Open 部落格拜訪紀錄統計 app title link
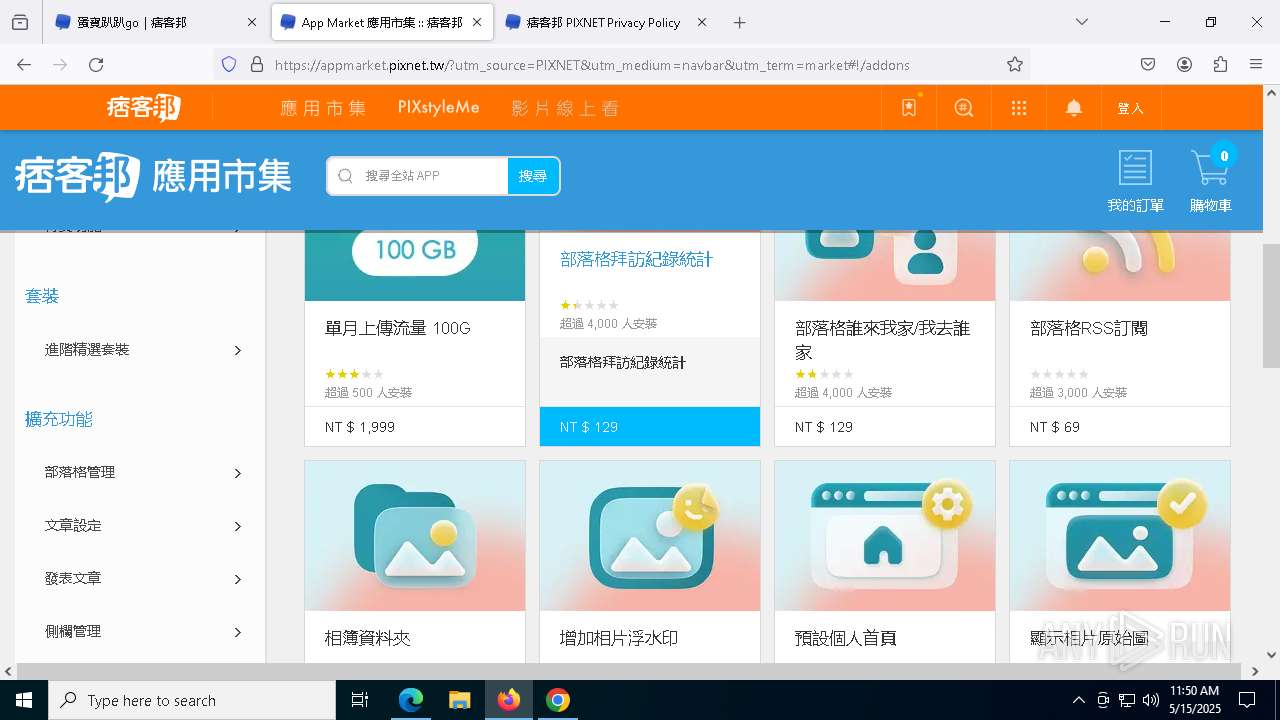This screenshot has width=1280, height=720. [x=636, y=260]
